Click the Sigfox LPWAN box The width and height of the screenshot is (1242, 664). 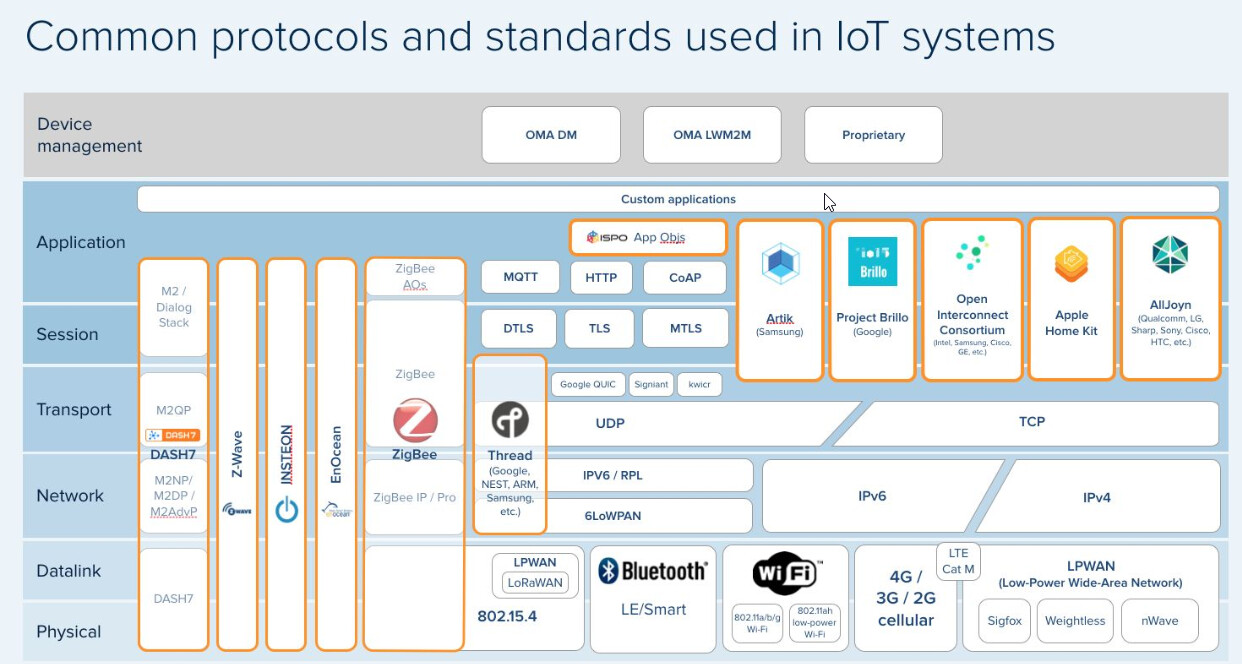tap(1003, 620)
